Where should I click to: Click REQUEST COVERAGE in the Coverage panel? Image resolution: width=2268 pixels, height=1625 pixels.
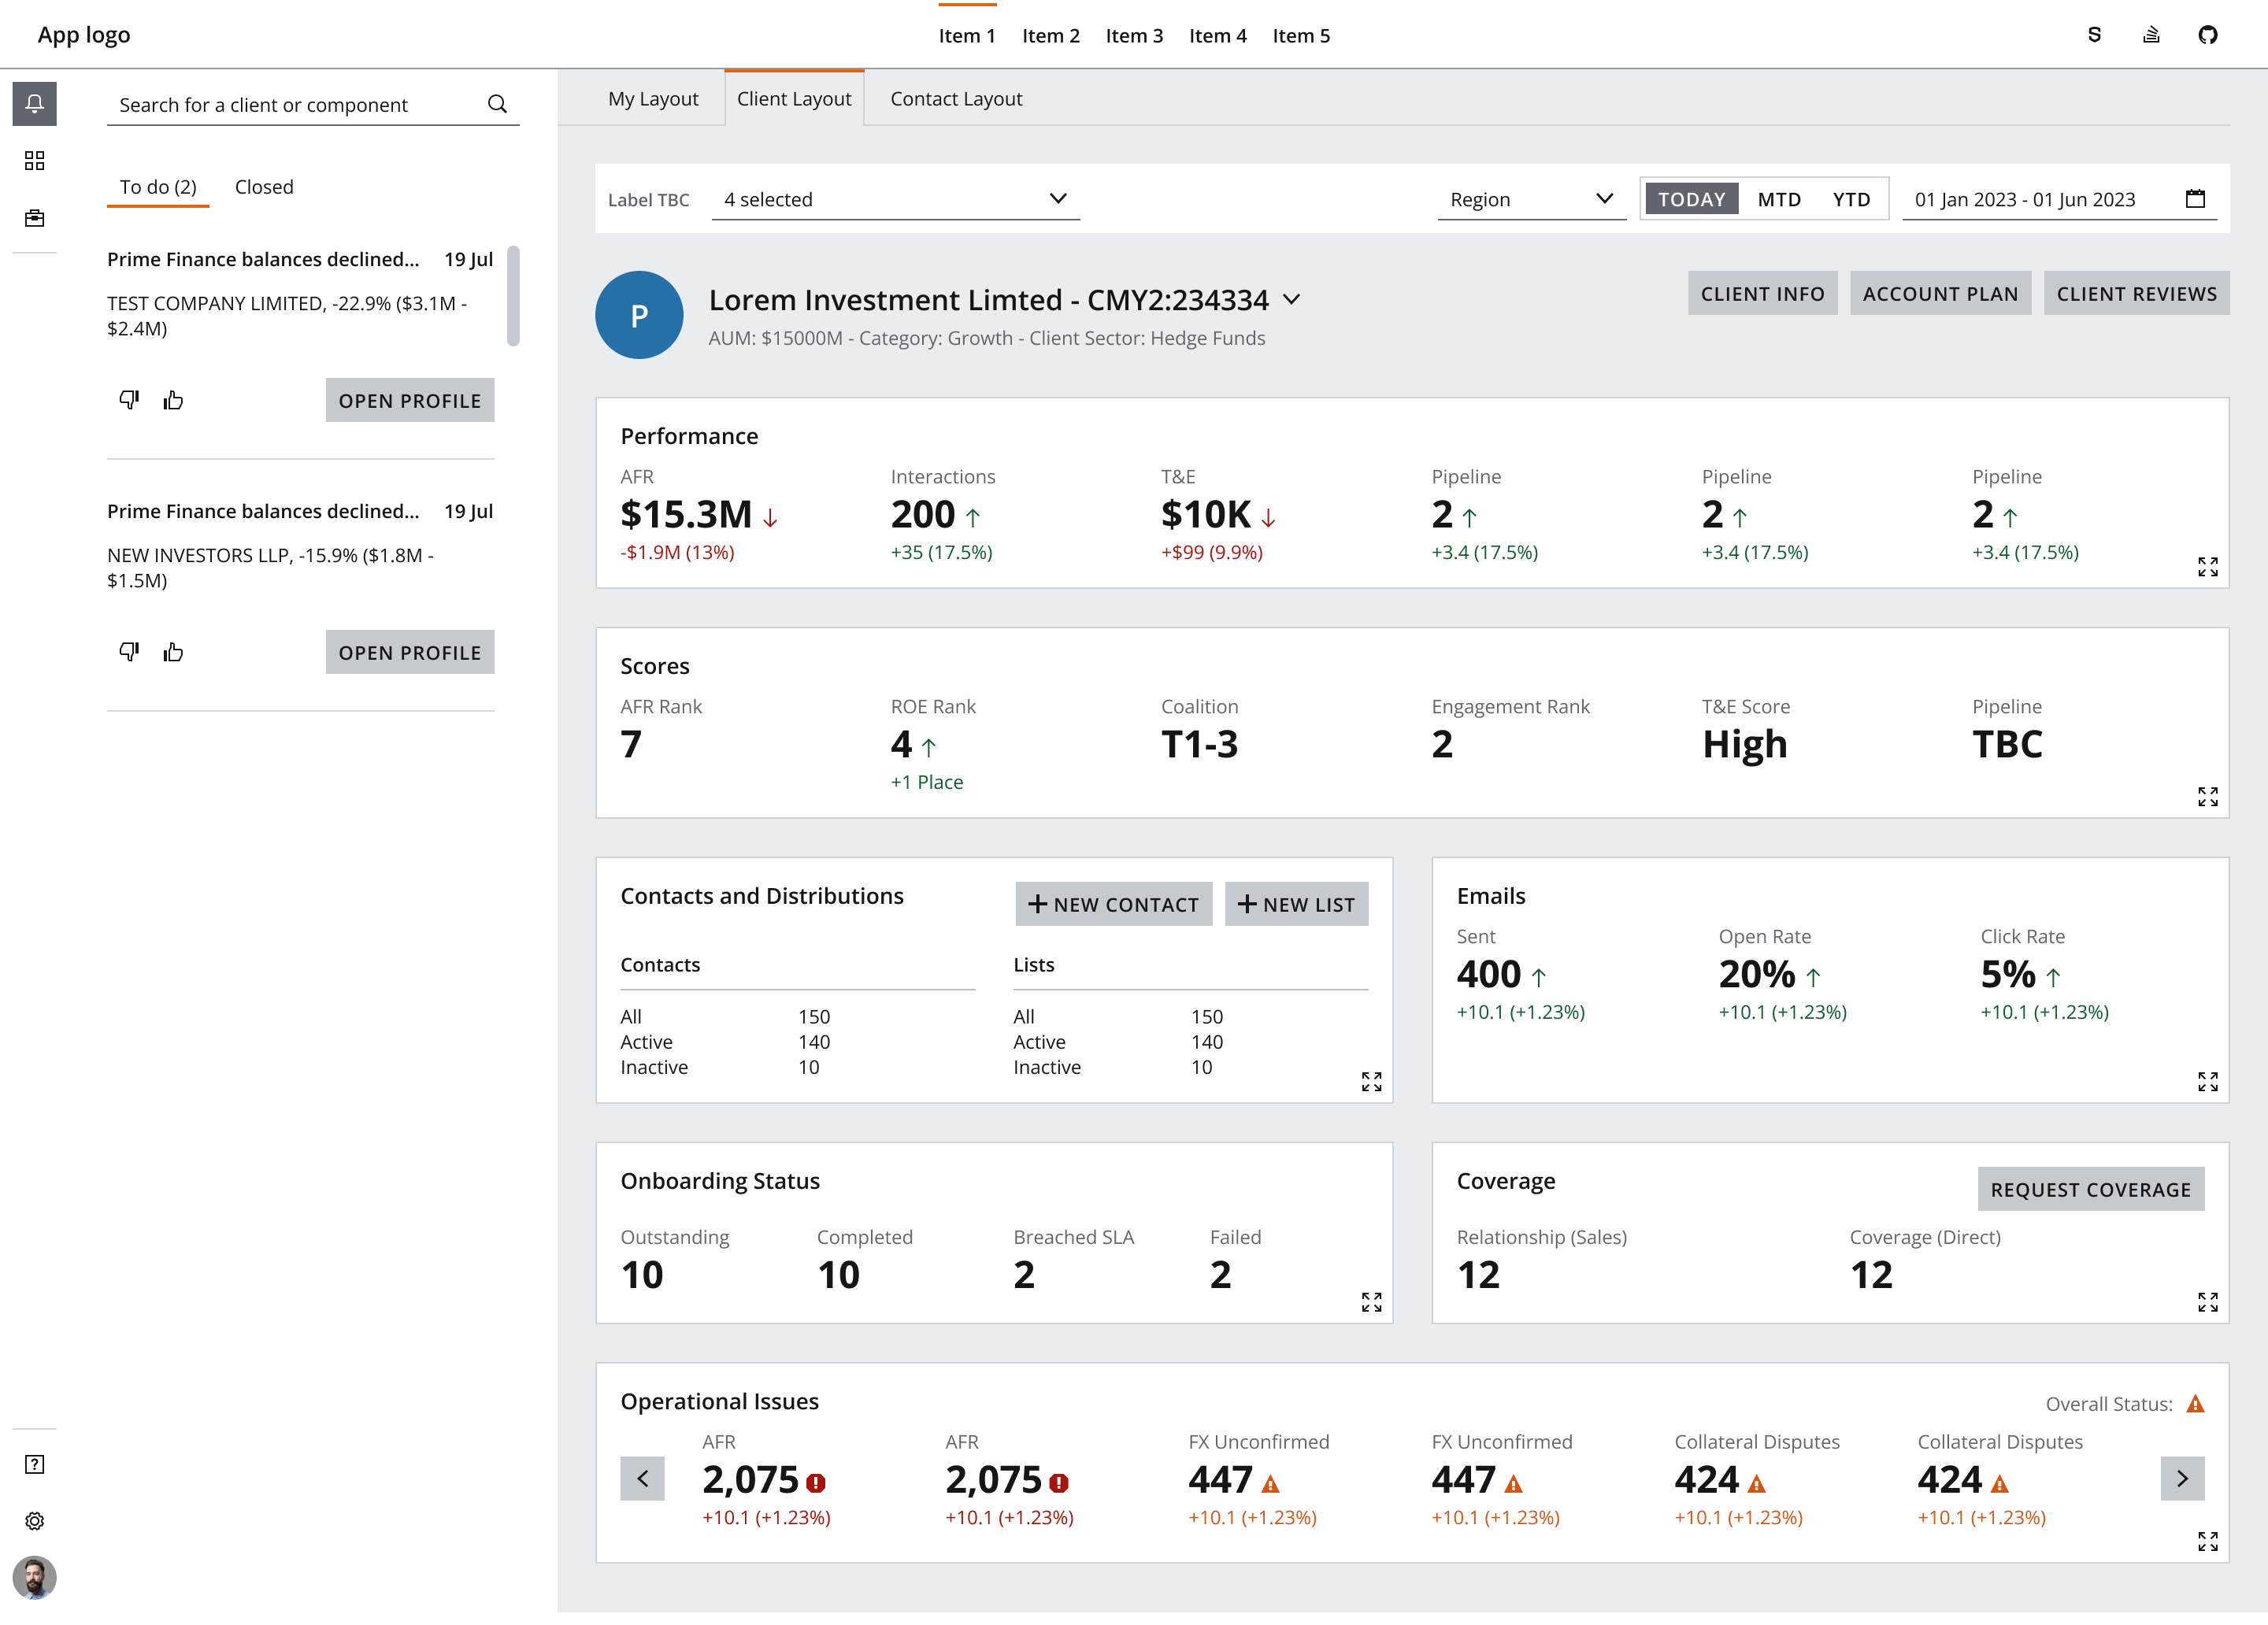click(2090, 1189)
